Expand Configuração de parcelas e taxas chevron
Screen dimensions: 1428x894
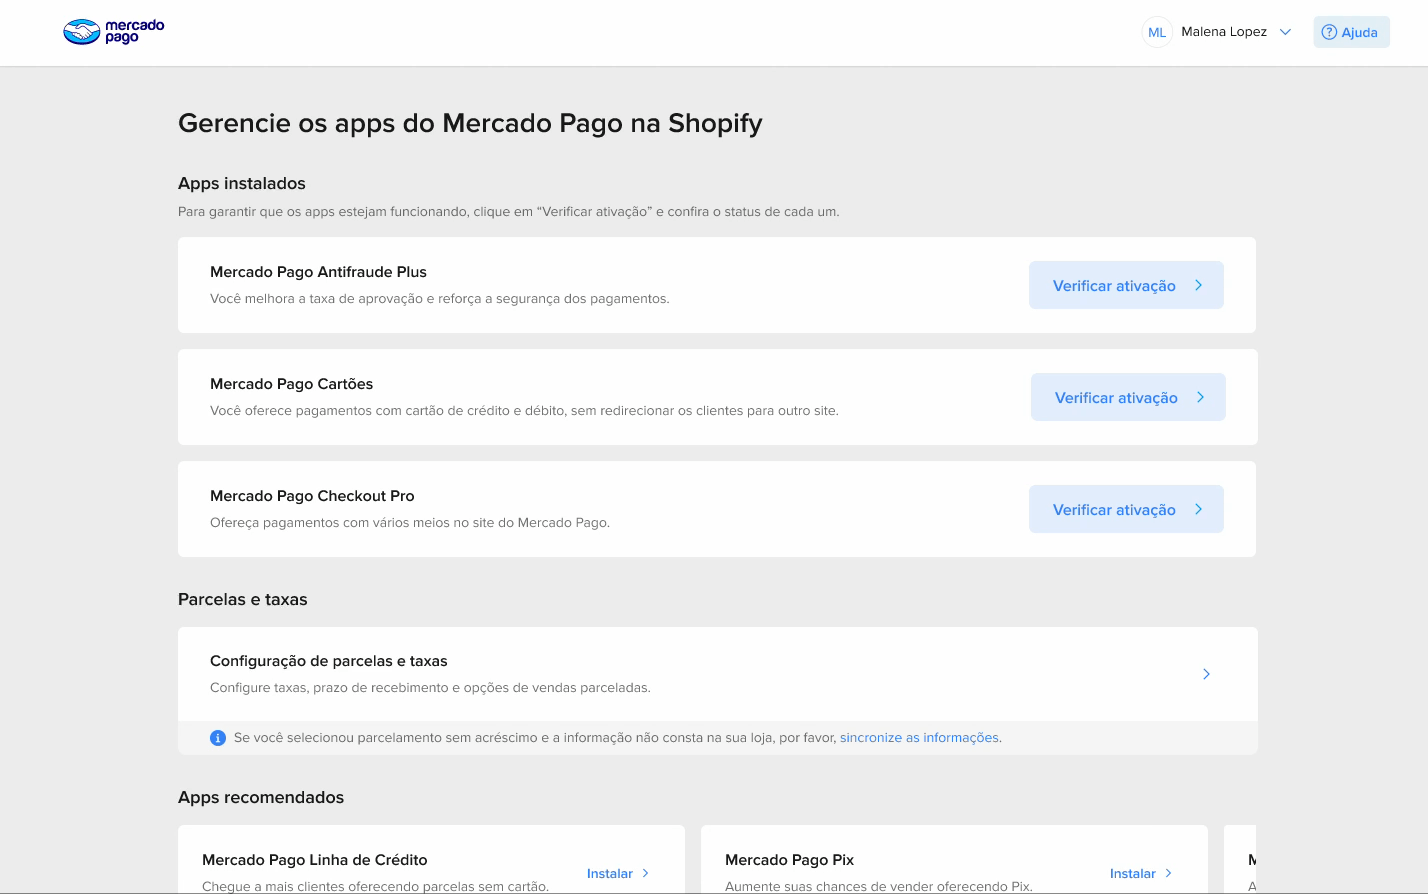(x=1206, y=674)
